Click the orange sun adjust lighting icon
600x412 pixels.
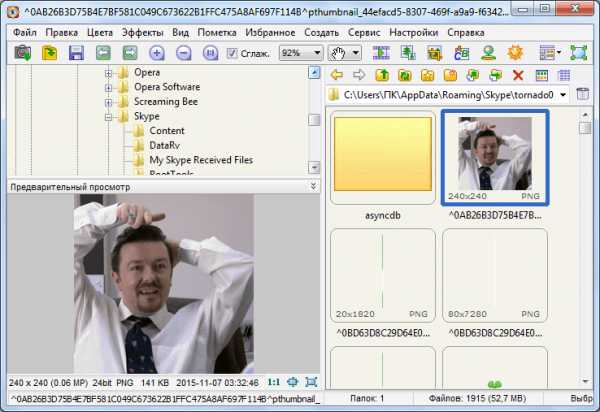[515, 53]
